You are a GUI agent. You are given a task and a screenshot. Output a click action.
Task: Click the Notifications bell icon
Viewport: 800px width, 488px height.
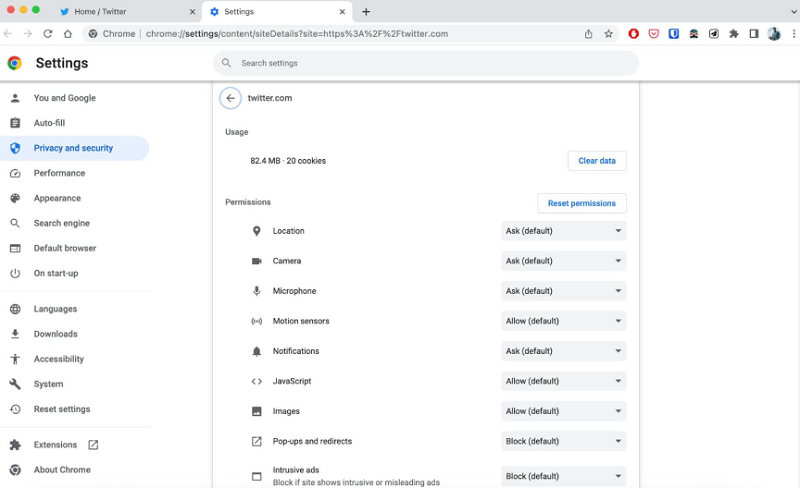257,351
